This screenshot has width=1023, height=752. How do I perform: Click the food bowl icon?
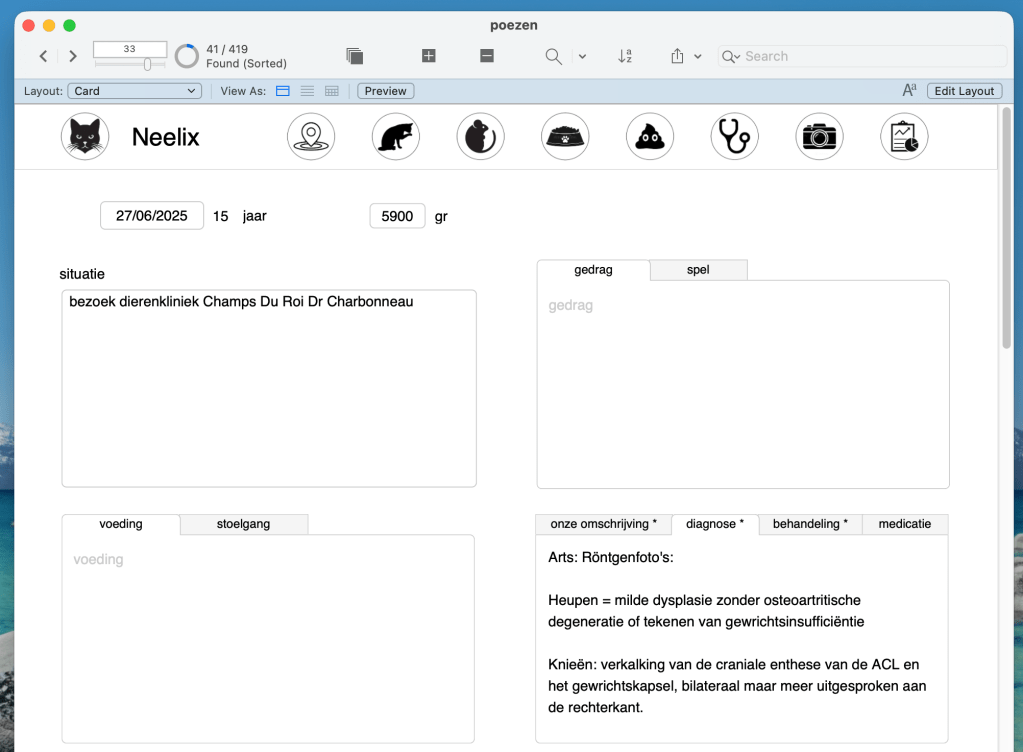[x=565, y=136]
